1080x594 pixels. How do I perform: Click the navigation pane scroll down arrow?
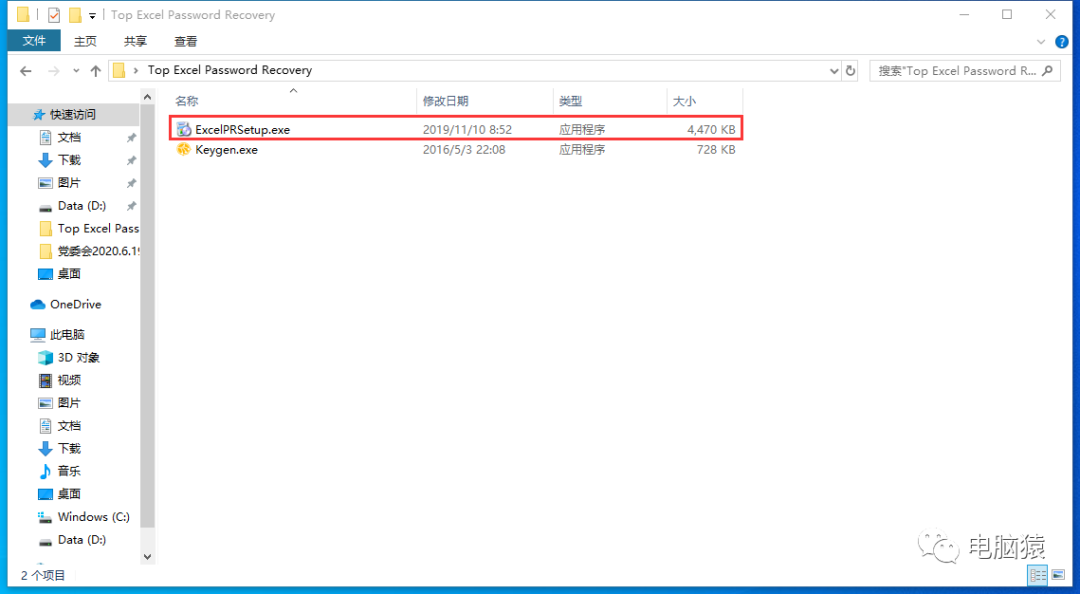(x=147, y=556)
